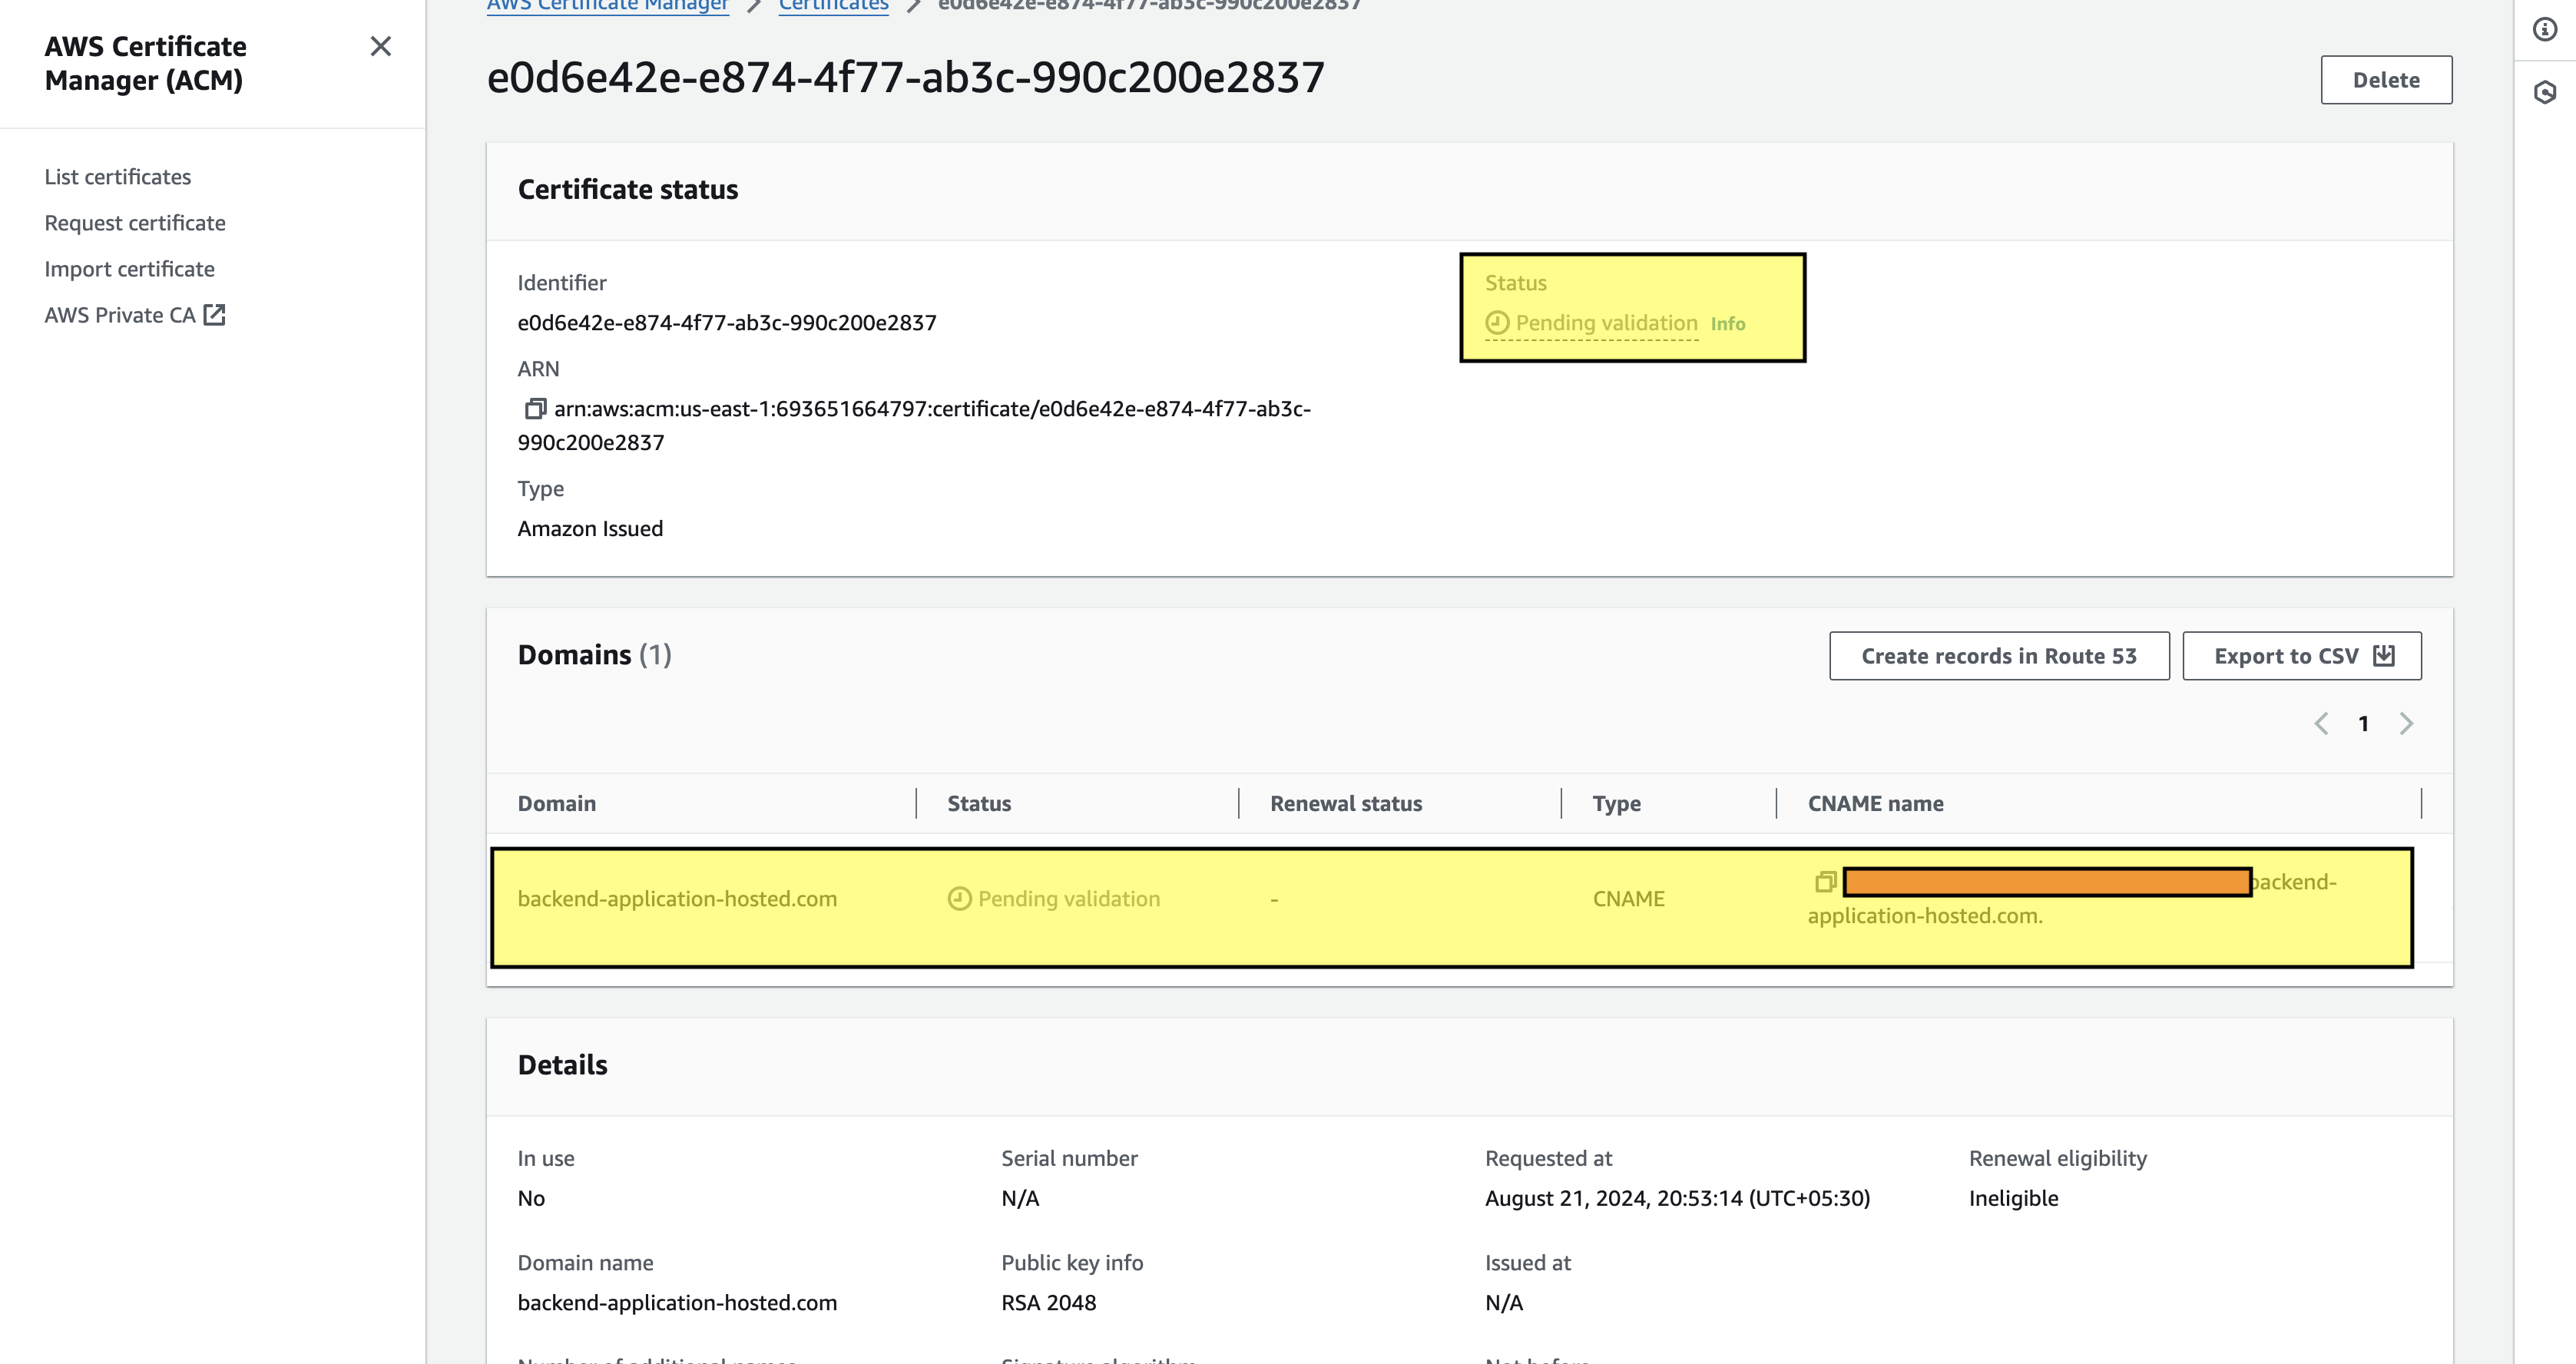Copy the CNAME name icon
Image resolution: width=2576 pixels, height=1364 pixels.
pos(1825,881)
